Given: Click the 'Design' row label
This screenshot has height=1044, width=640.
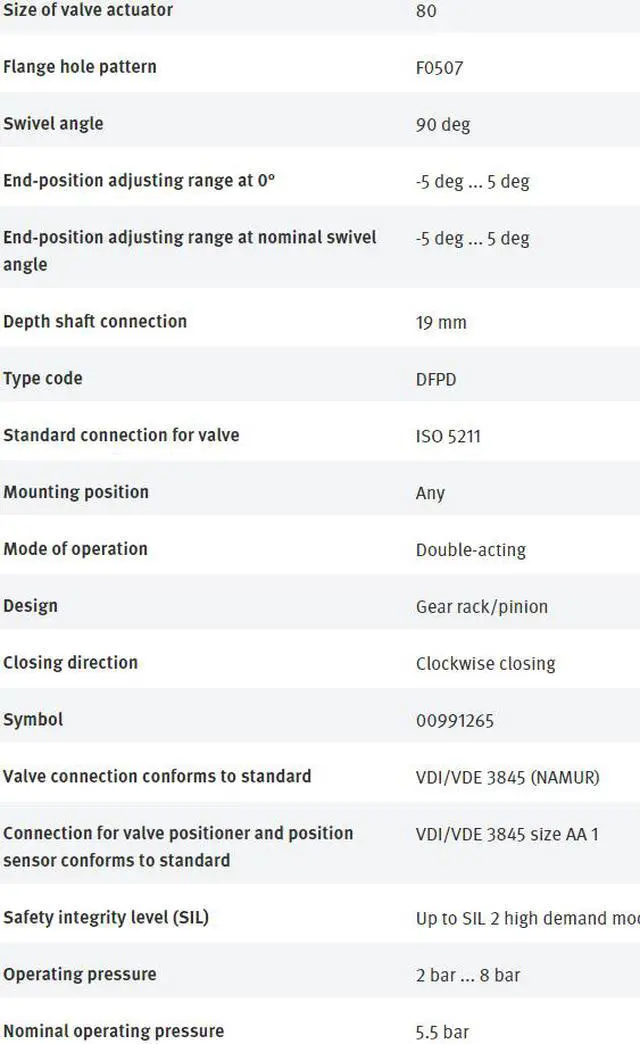Looking at the screenshot, I should click(31, 606).
